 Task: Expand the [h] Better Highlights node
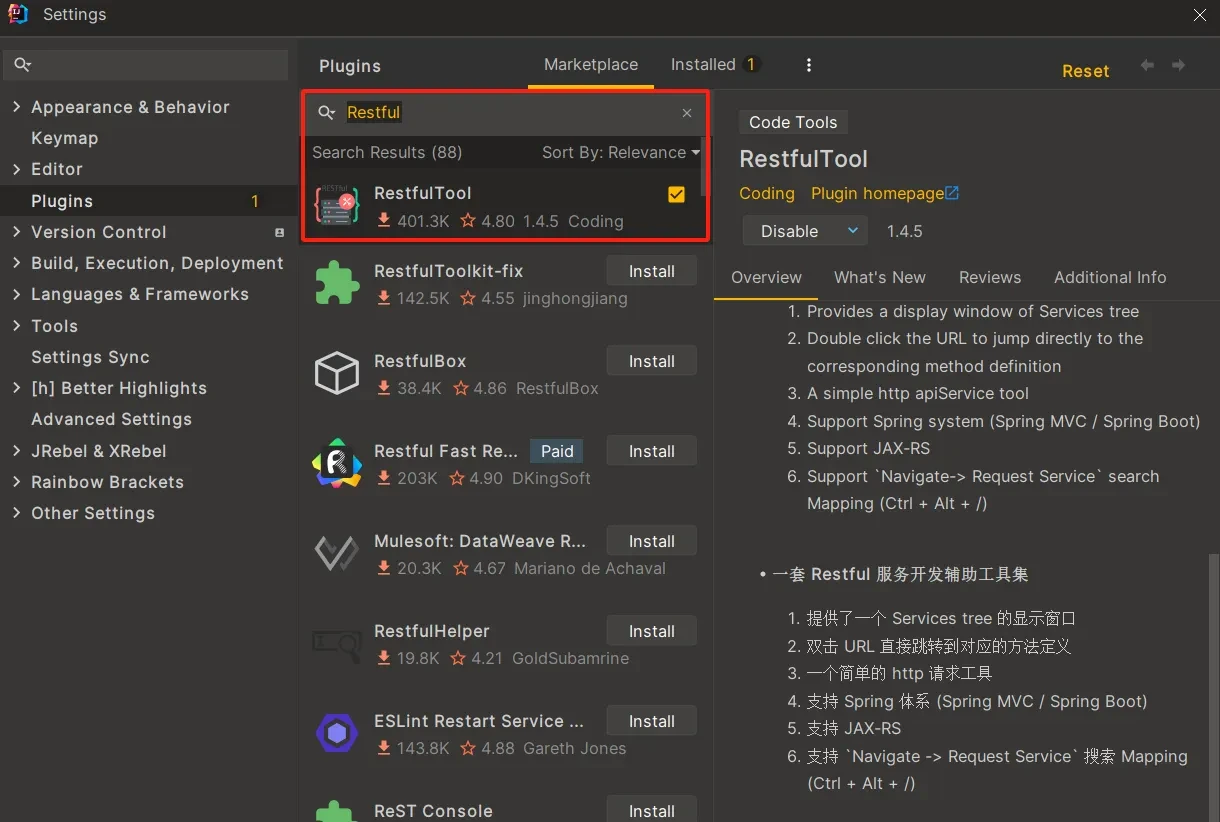click(x=16, y=388)
